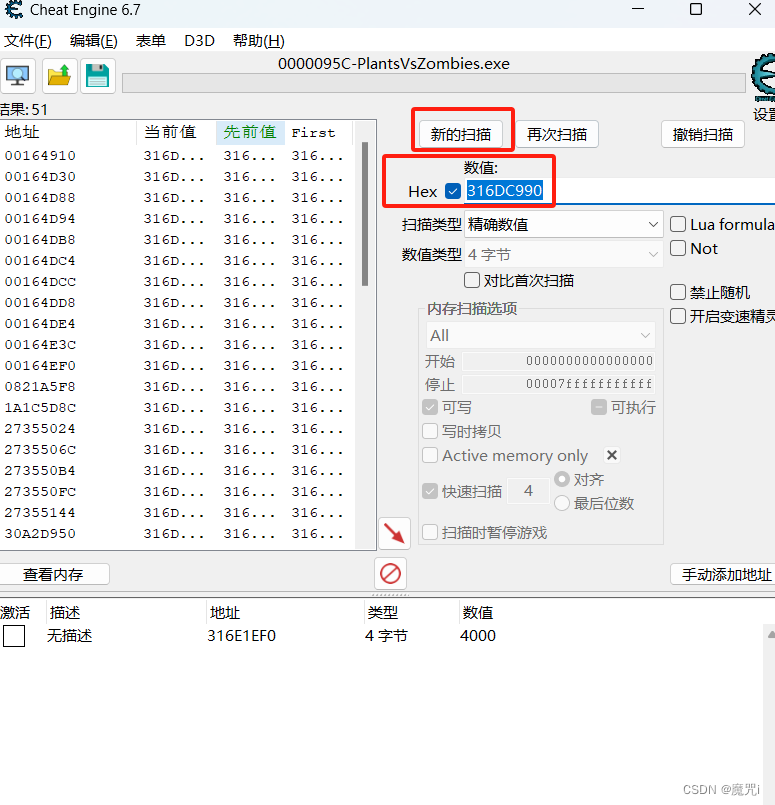
Task: Open the D3D menu
Action: [x=199, y=41]
